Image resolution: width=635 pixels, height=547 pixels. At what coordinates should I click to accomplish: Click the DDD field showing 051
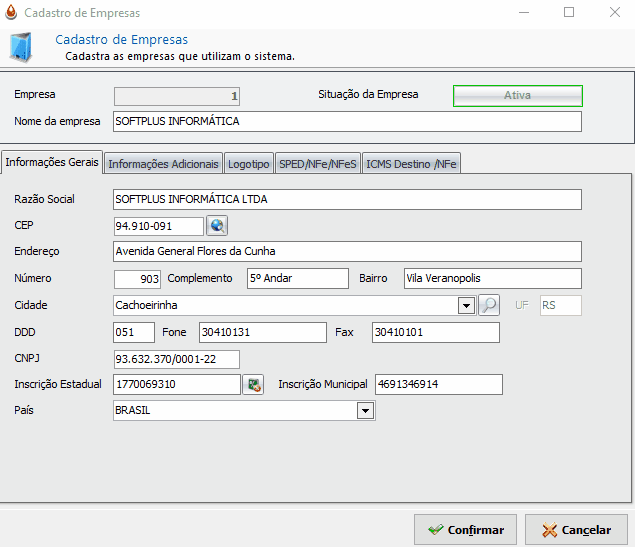134,332
